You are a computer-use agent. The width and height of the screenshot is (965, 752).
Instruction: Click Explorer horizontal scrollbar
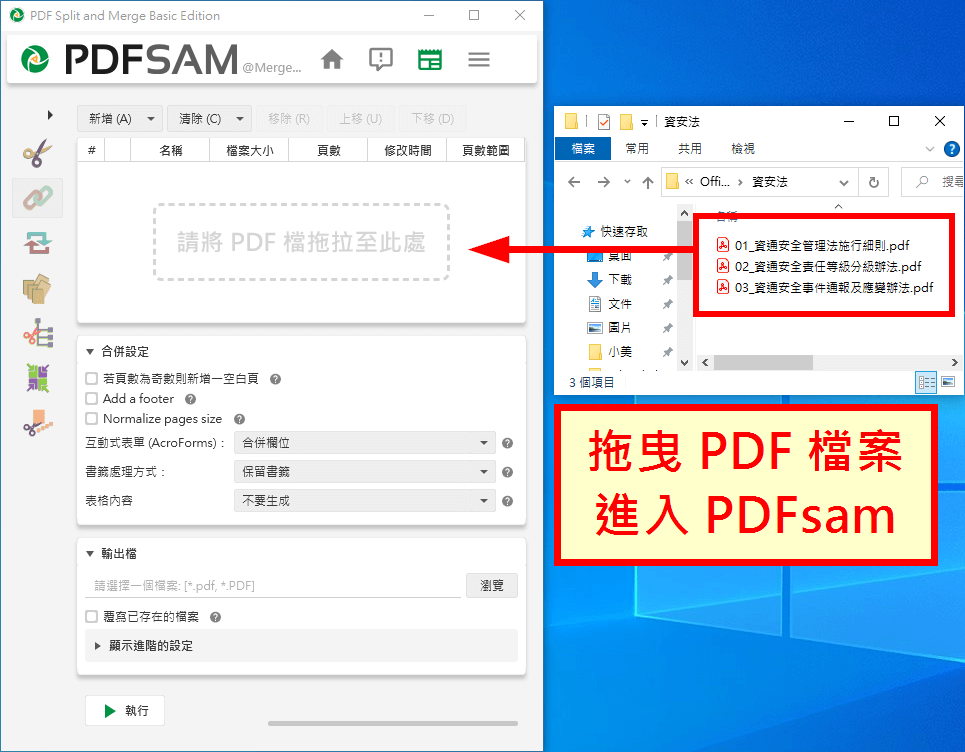(763, 362)
